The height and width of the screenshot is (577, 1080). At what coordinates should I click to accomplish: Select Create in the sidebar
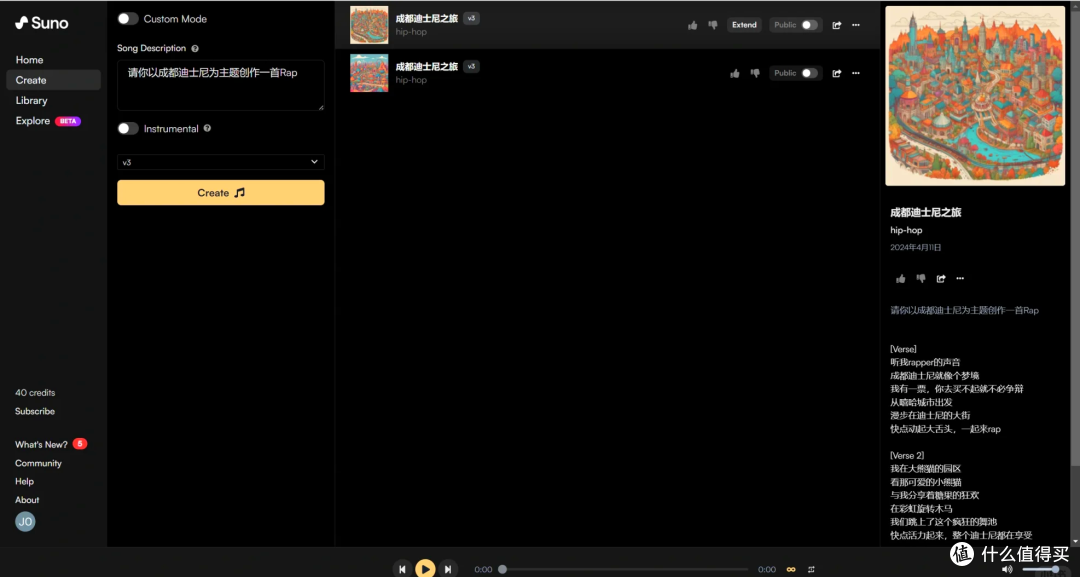pyautogui.click(x=54, y=80)
